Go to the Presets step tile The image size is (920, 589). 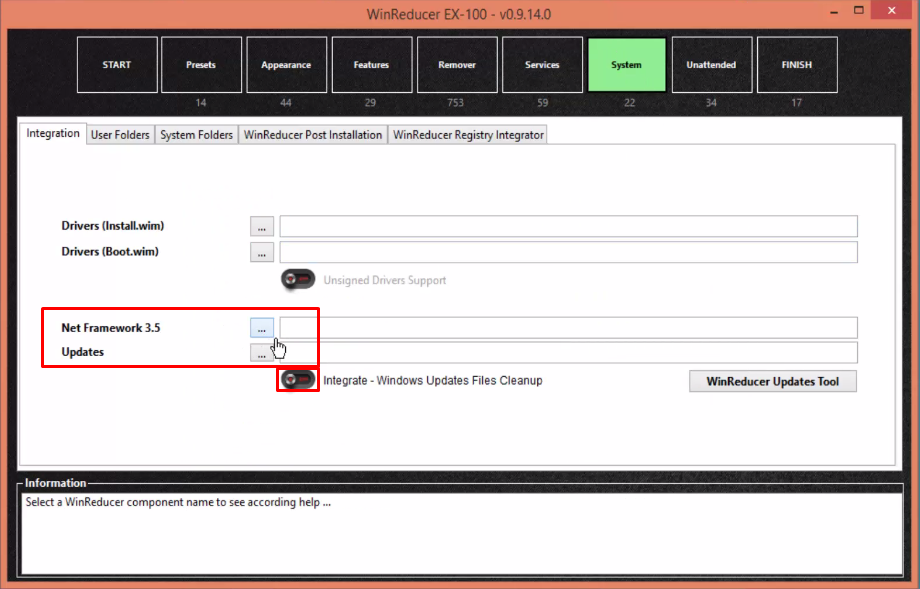tap(201, 65)
